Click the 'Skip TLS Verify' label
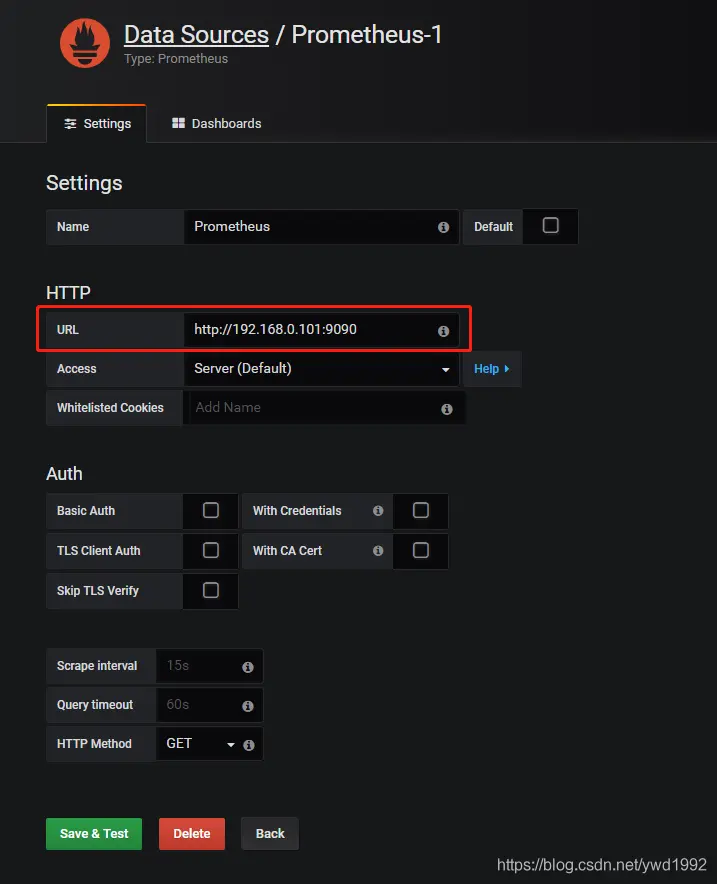 click(98, 591)
